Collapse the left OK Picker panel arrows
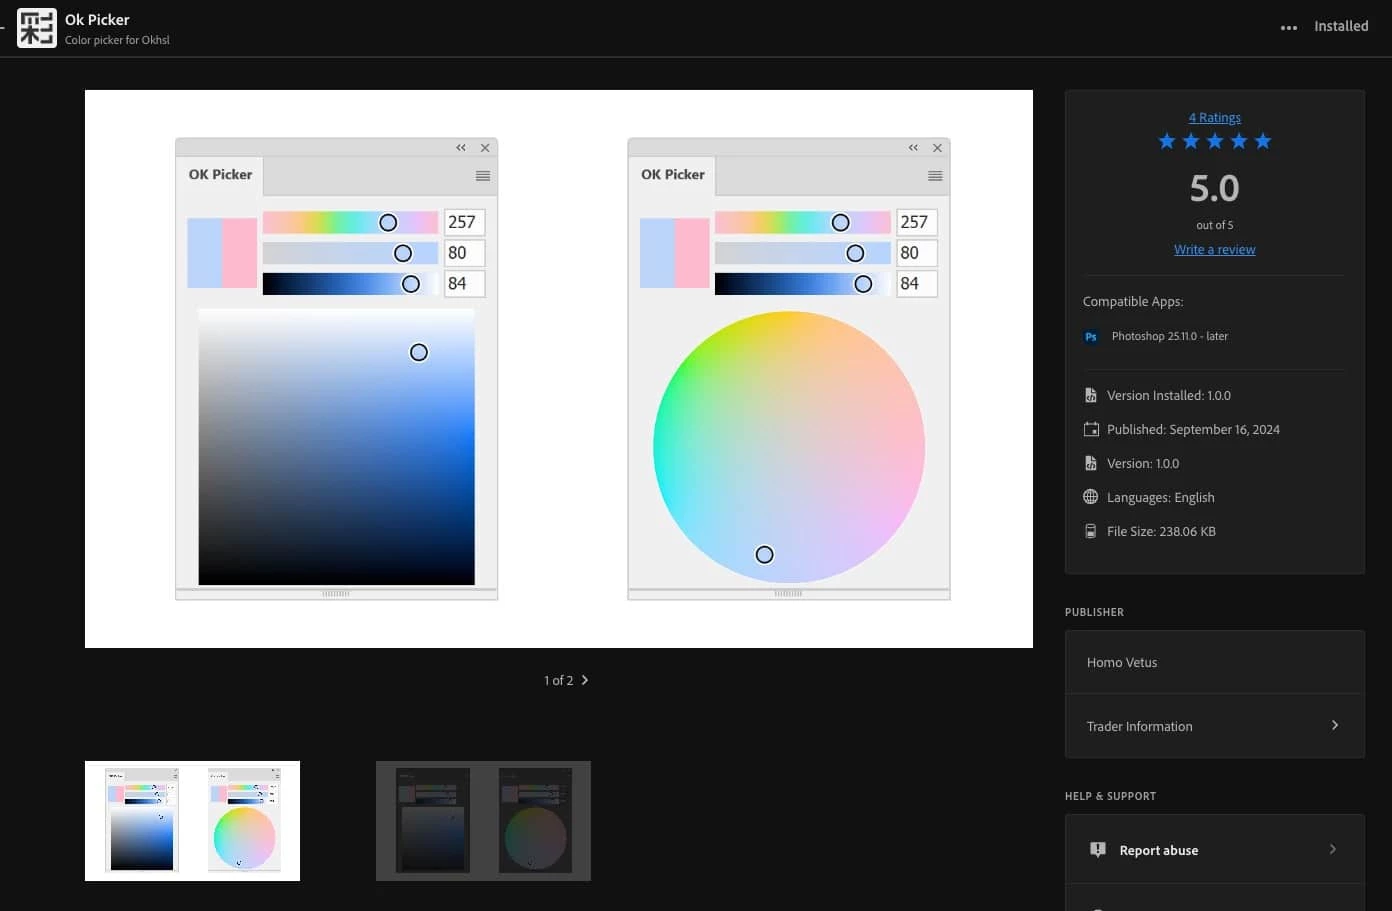Image resolution: width=1392 pixels, height=911 pixels. tap(461, 147)
